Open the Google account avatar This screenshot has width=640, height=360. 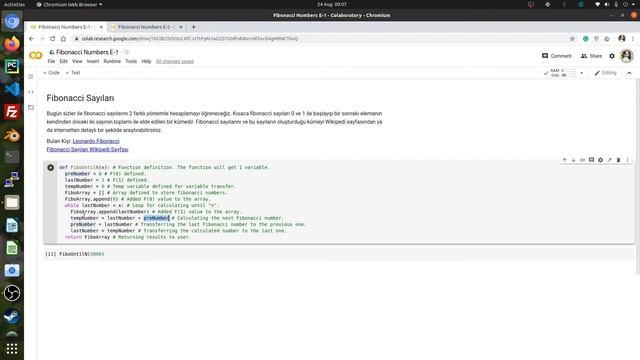(x=627, y=56)
